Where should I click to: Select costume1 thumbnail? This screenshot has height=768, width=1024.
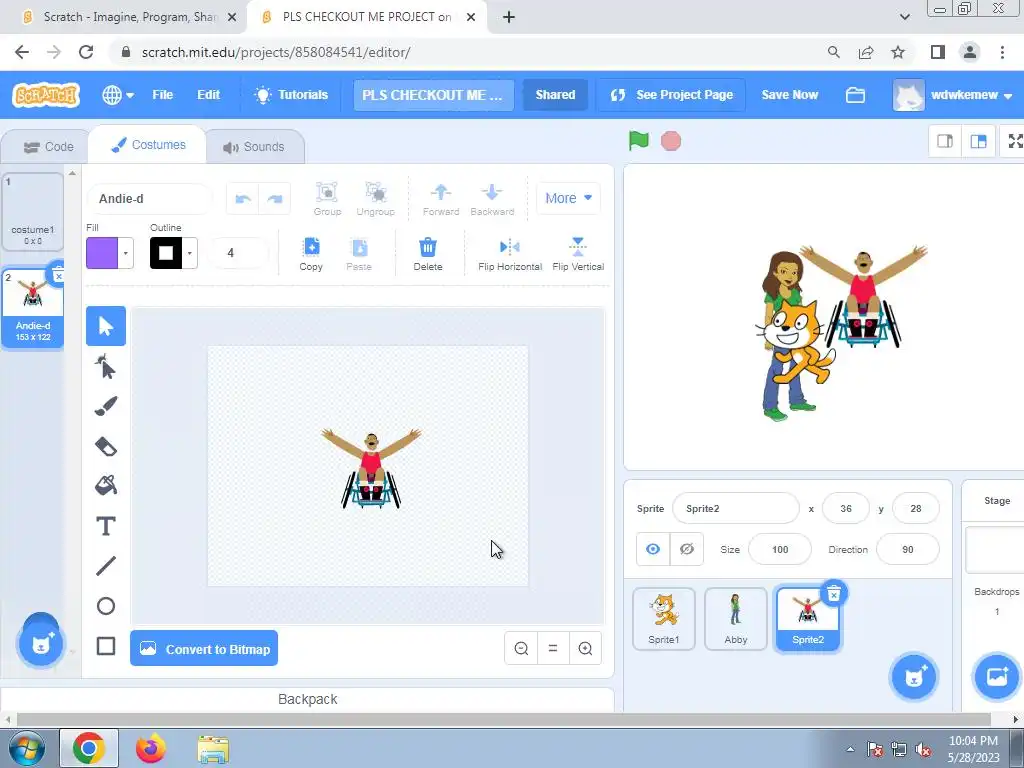pos(33,212)
